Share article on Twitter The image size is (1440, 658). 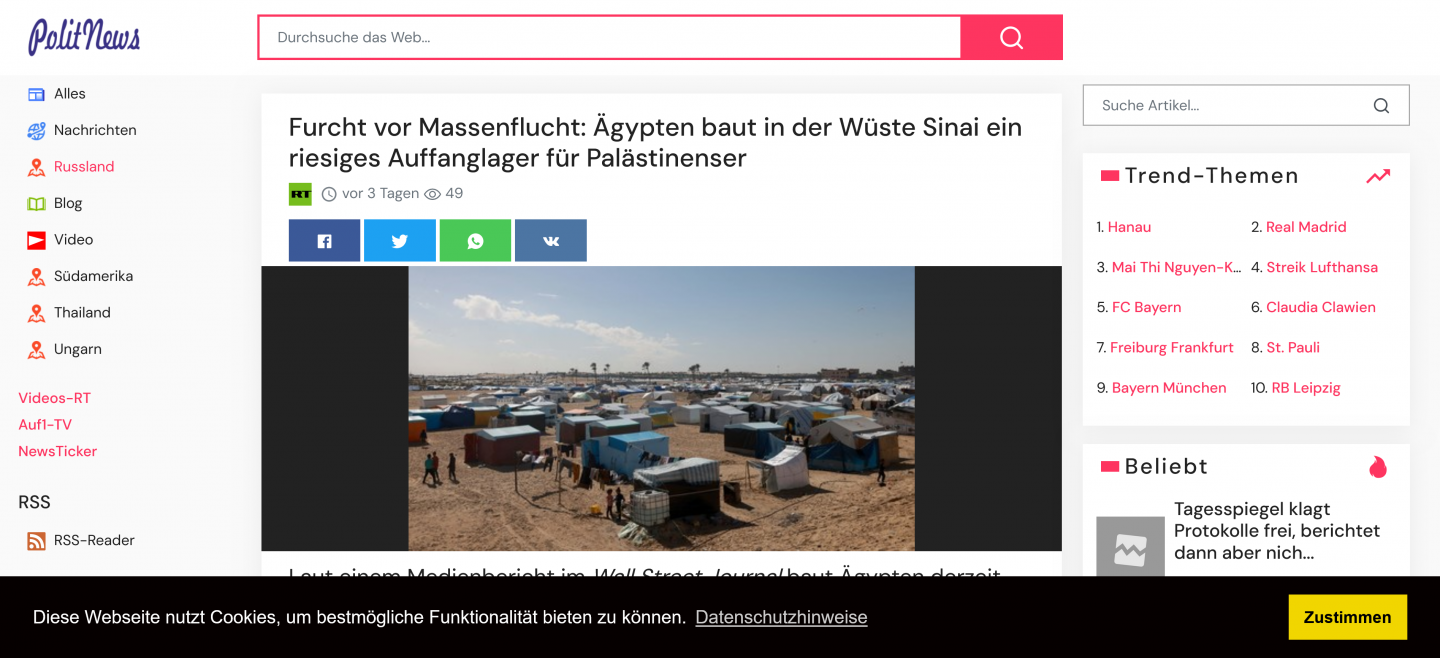pyautogui.click(x=400, y=241)
